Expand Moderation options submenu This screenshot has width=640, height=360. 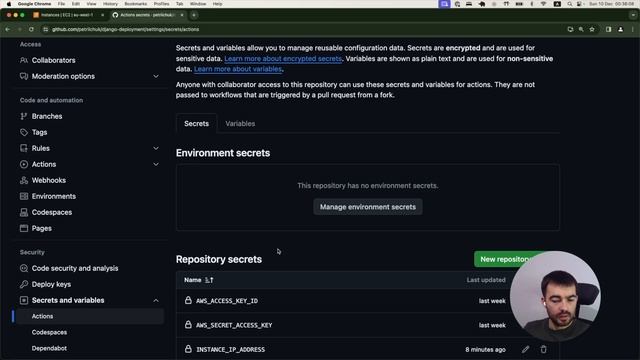[156, 76]
